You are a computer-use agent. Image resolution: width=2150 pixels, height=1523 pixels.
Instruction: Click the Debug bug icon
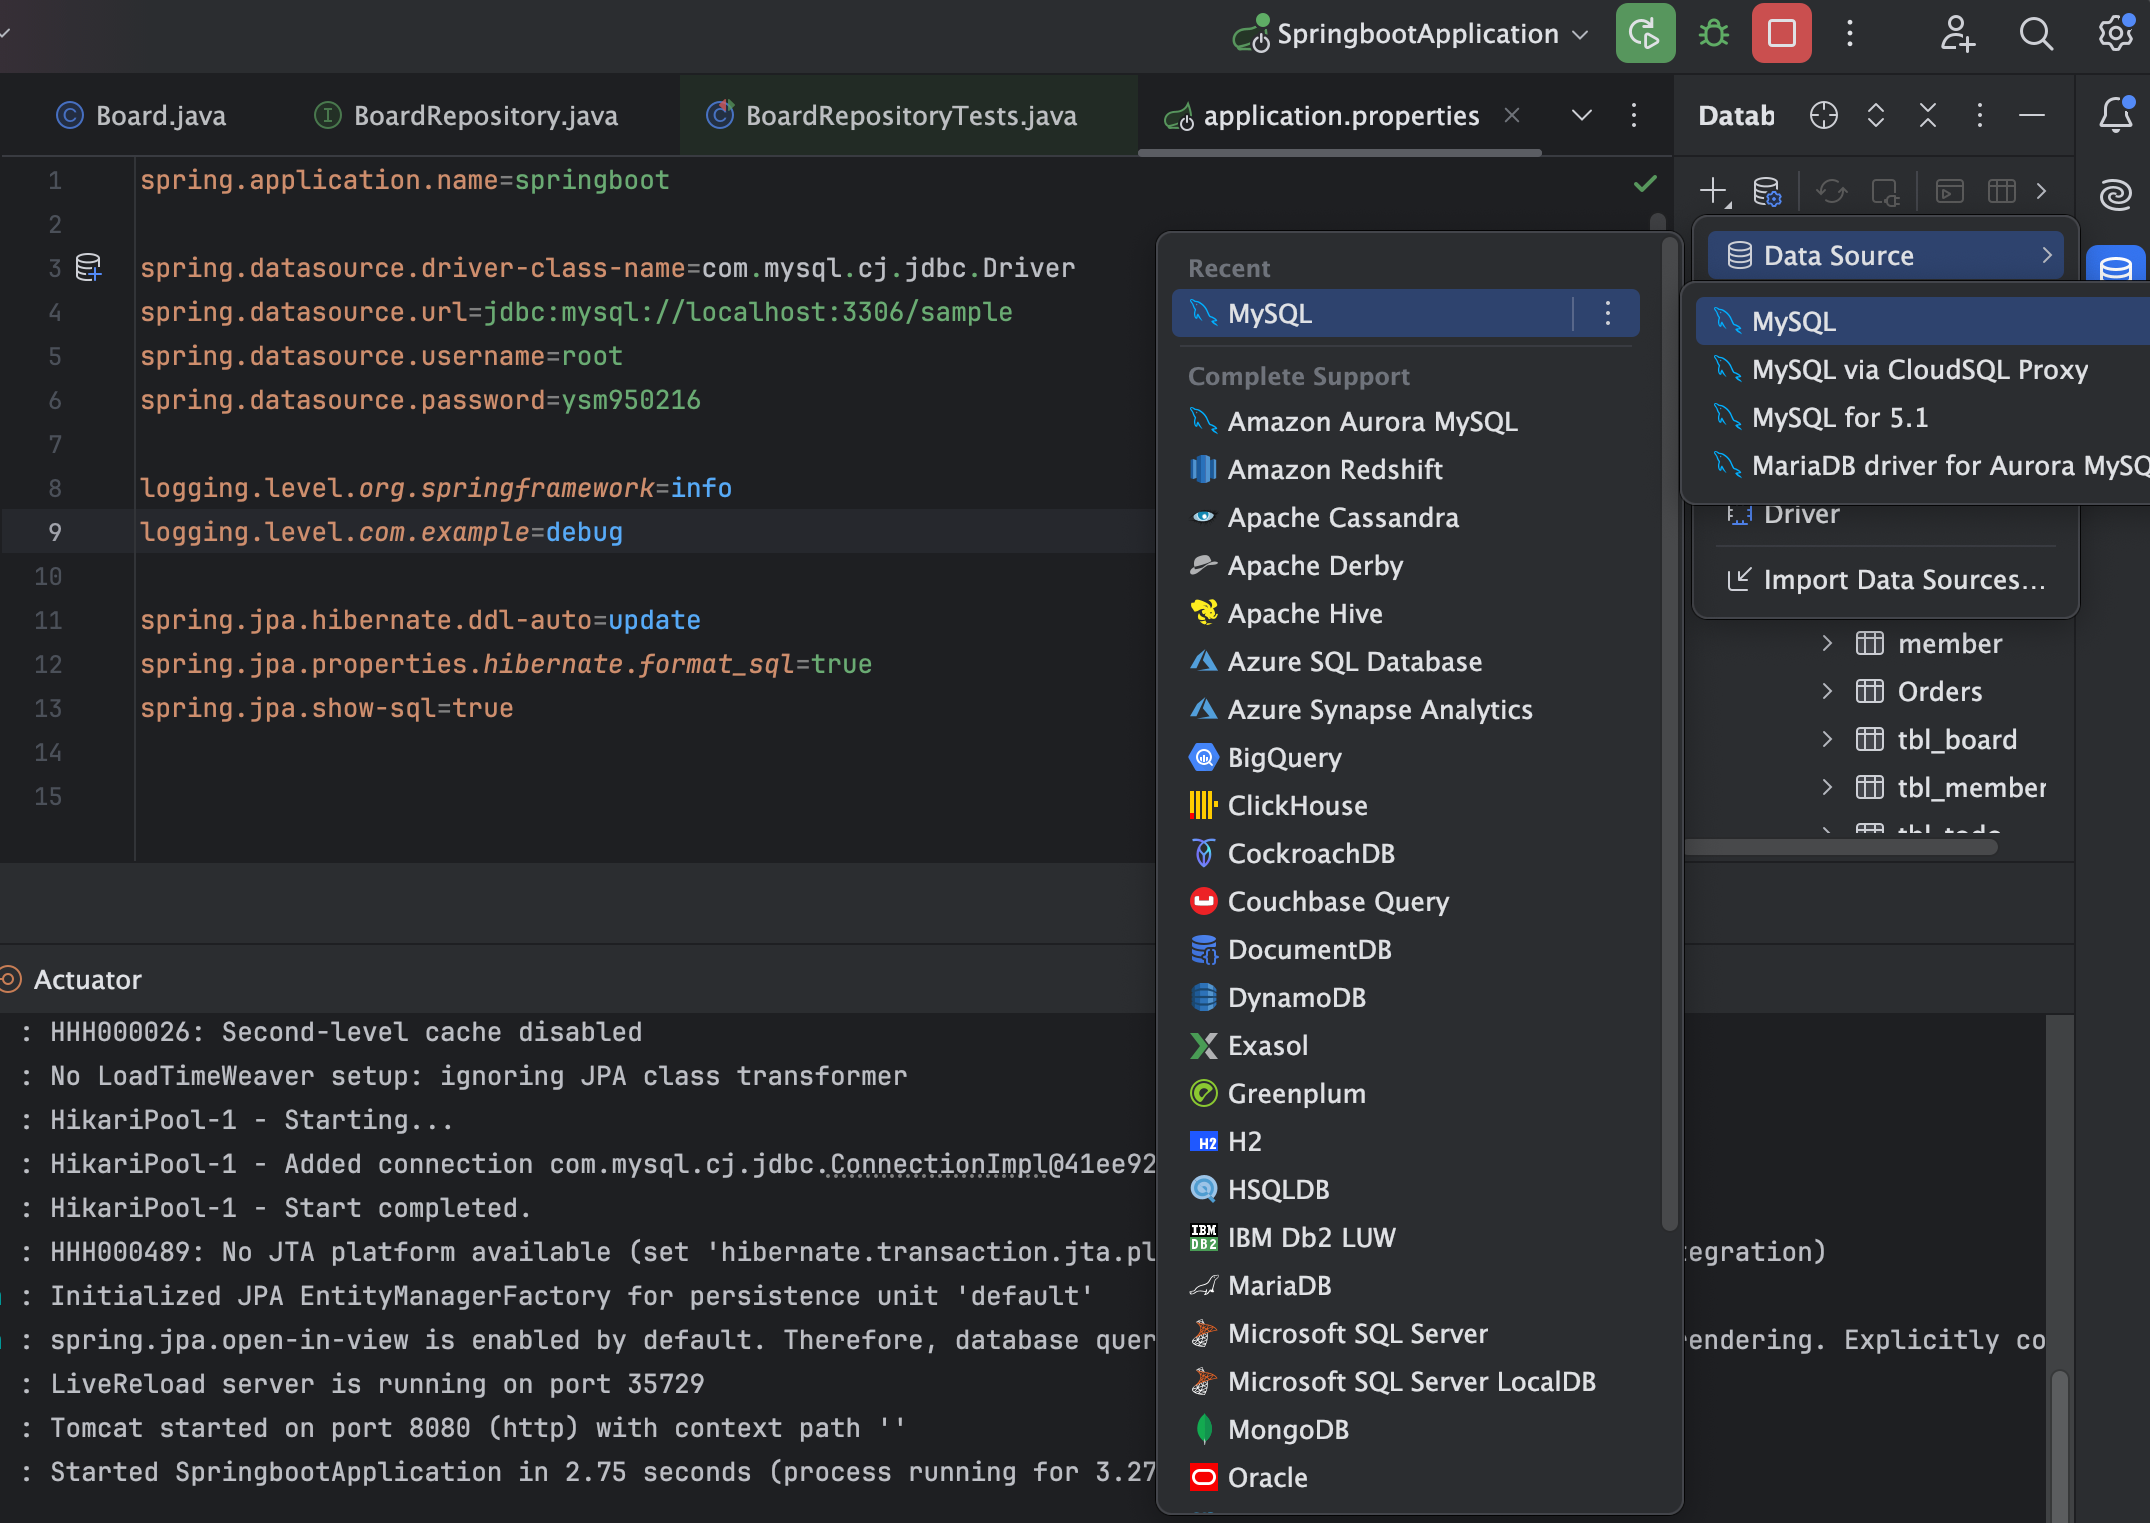click(1714, 34)
